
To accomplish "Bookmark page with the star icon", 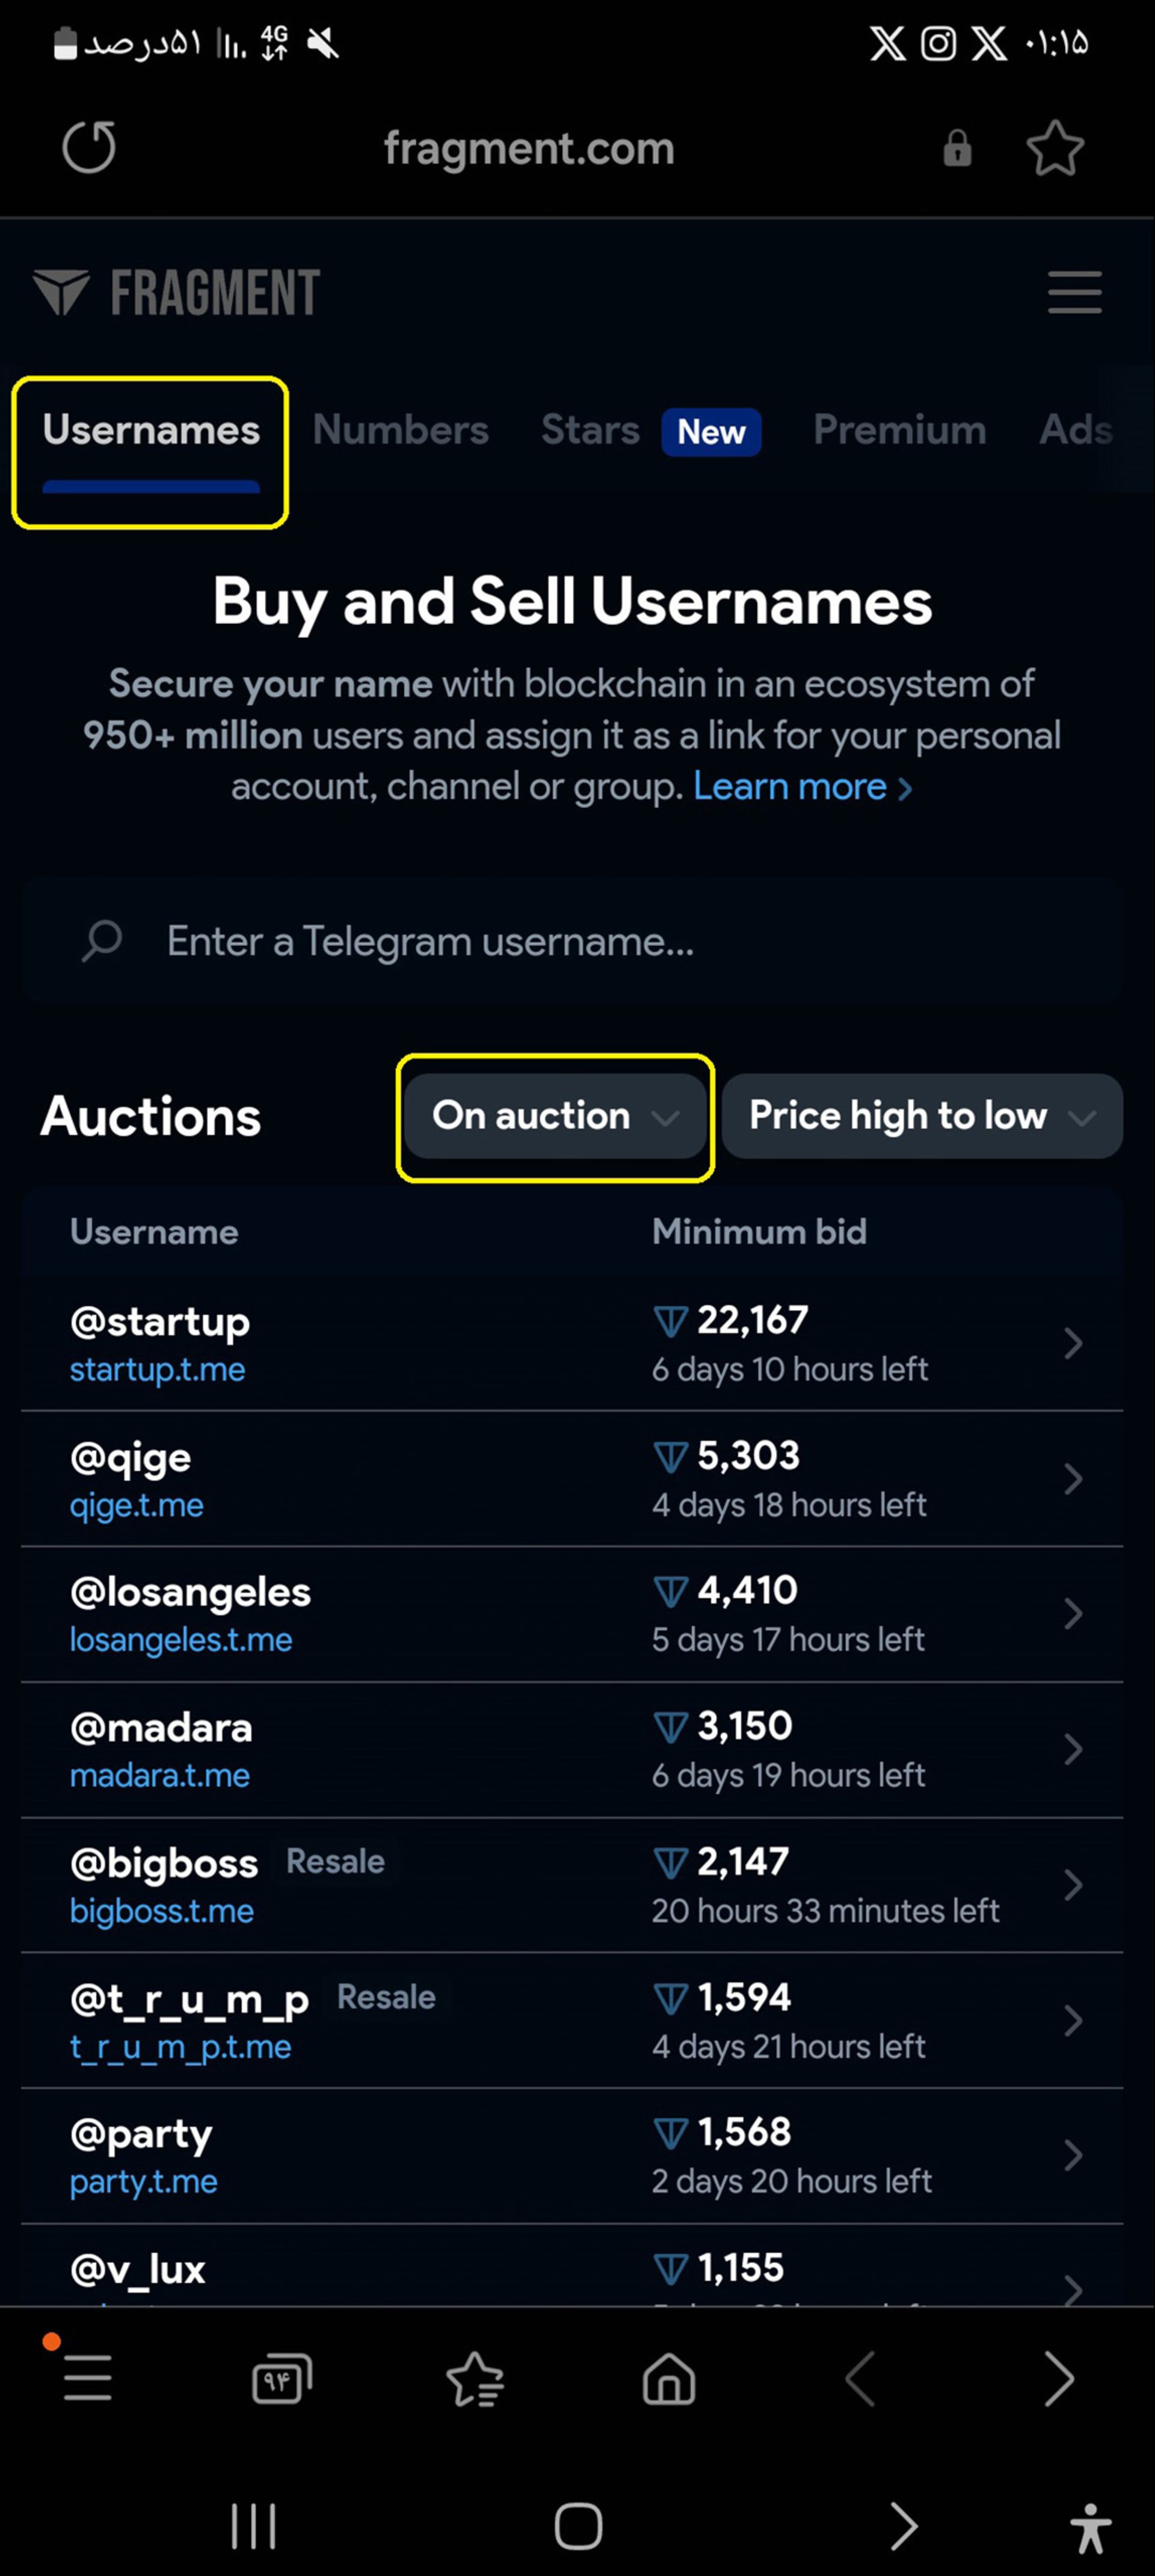I will pos(1055,148).
